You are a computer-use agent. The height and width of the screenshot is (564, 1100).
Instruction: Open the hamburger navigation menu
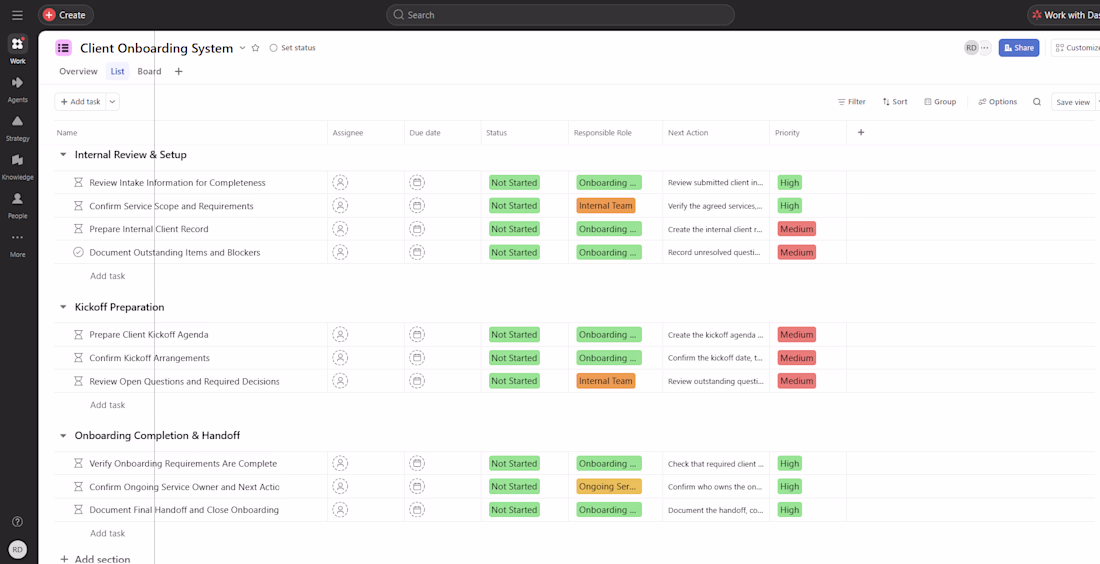point(18,15)
